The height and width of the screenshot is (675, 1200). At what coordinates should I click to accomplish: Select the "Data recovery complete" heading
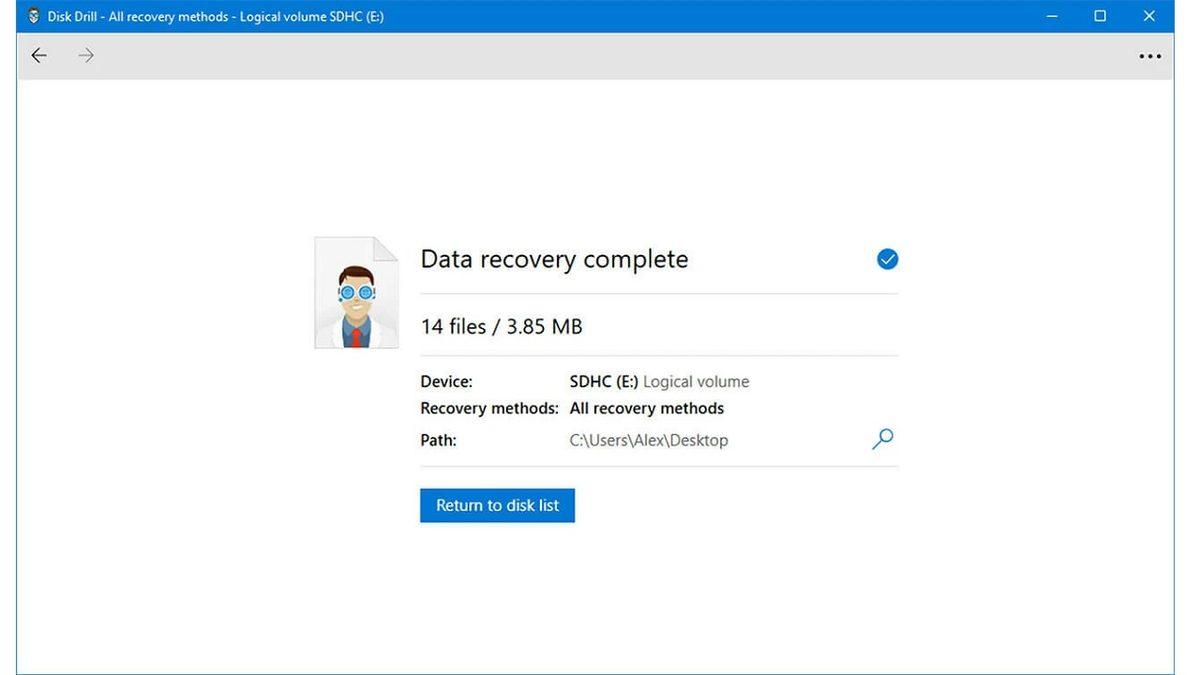pos(554,260)
